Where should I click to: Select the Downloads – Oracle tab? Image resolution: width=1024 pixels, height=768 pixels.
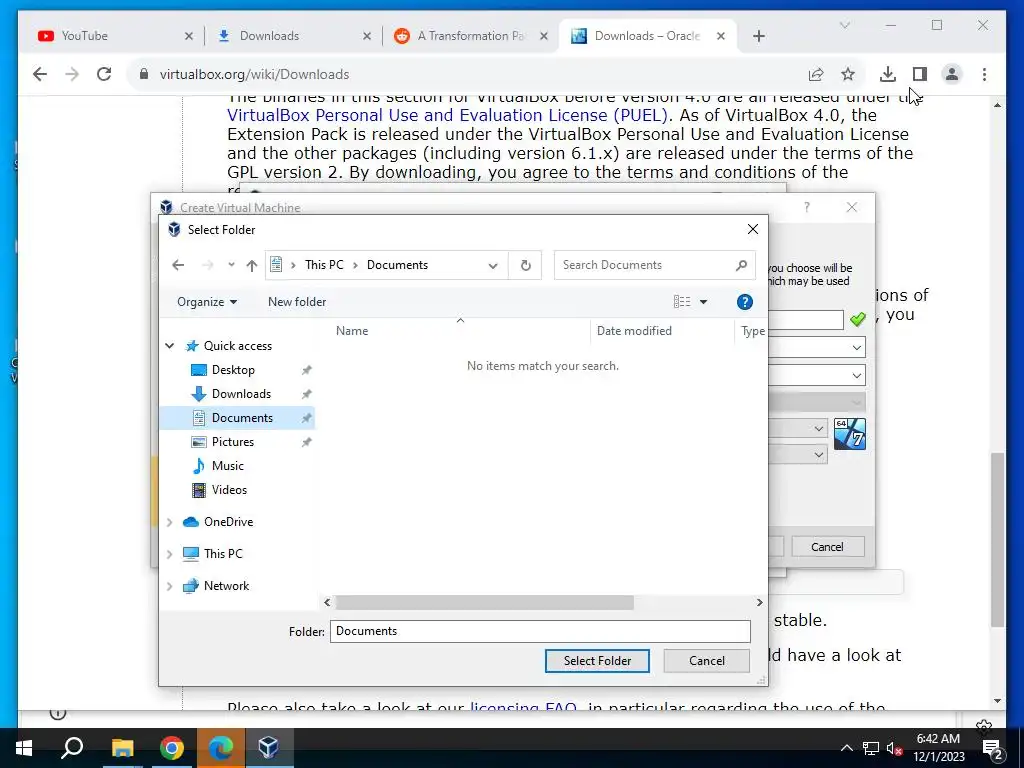click(x=647, y=36)
